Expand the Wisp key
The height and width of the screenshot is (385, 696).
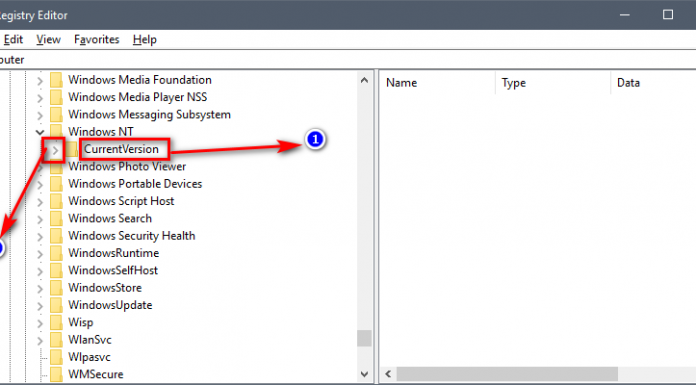point(40,323)
